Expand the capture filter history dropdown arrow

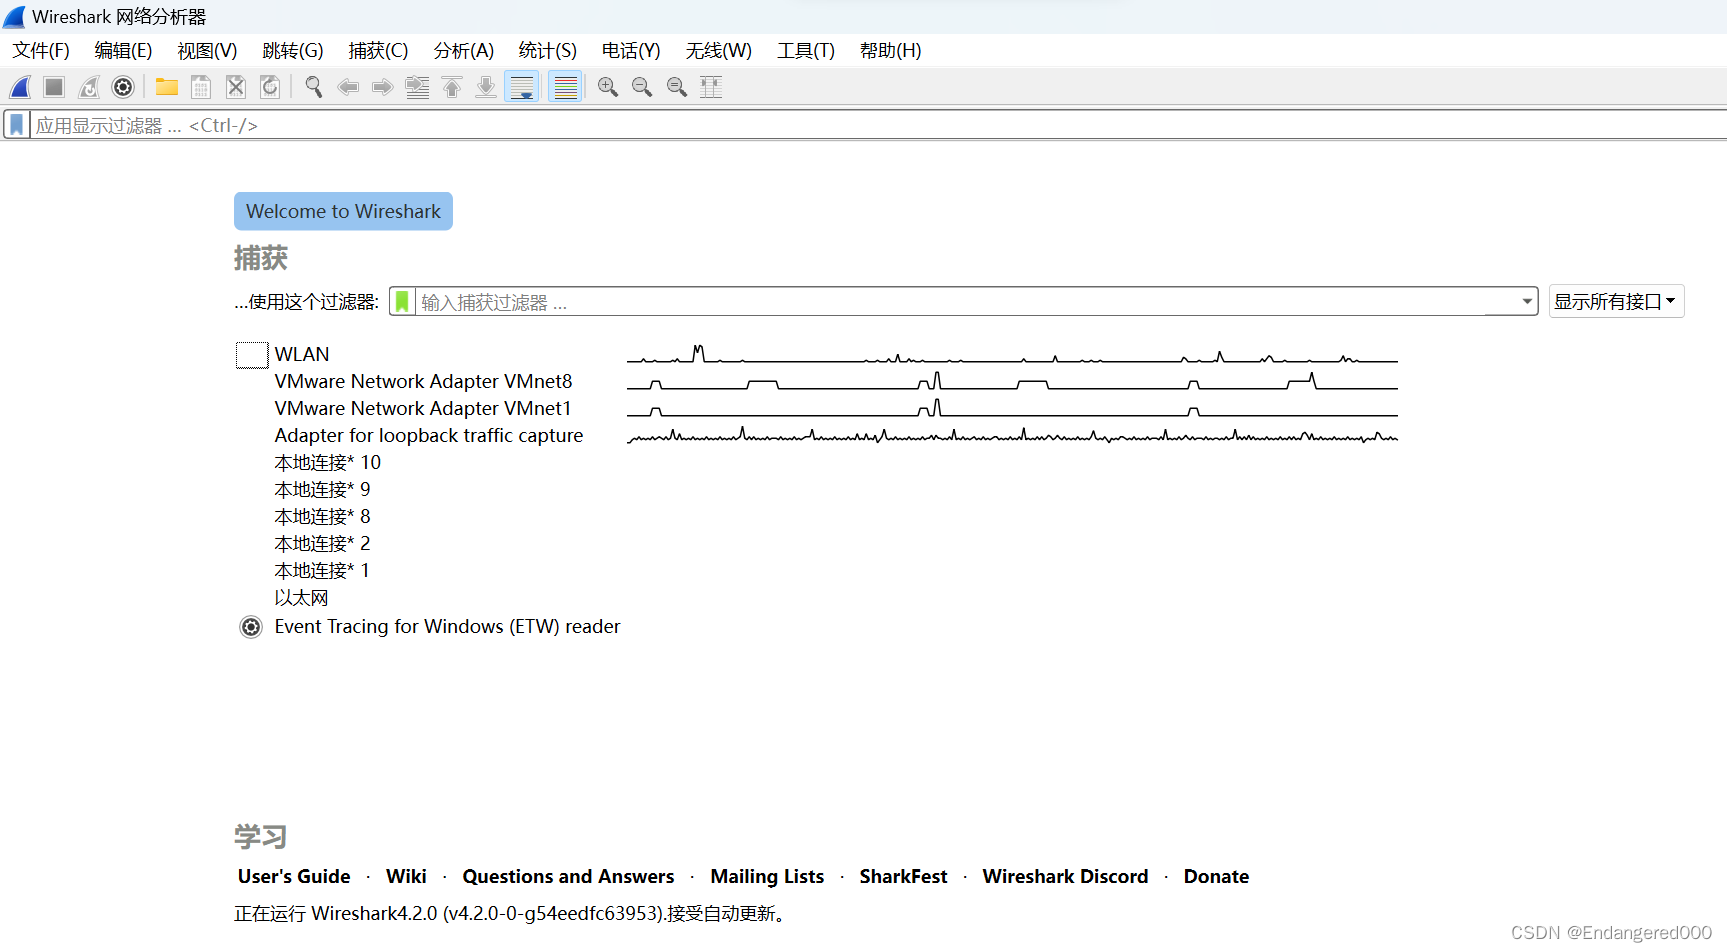point(1527,302)
